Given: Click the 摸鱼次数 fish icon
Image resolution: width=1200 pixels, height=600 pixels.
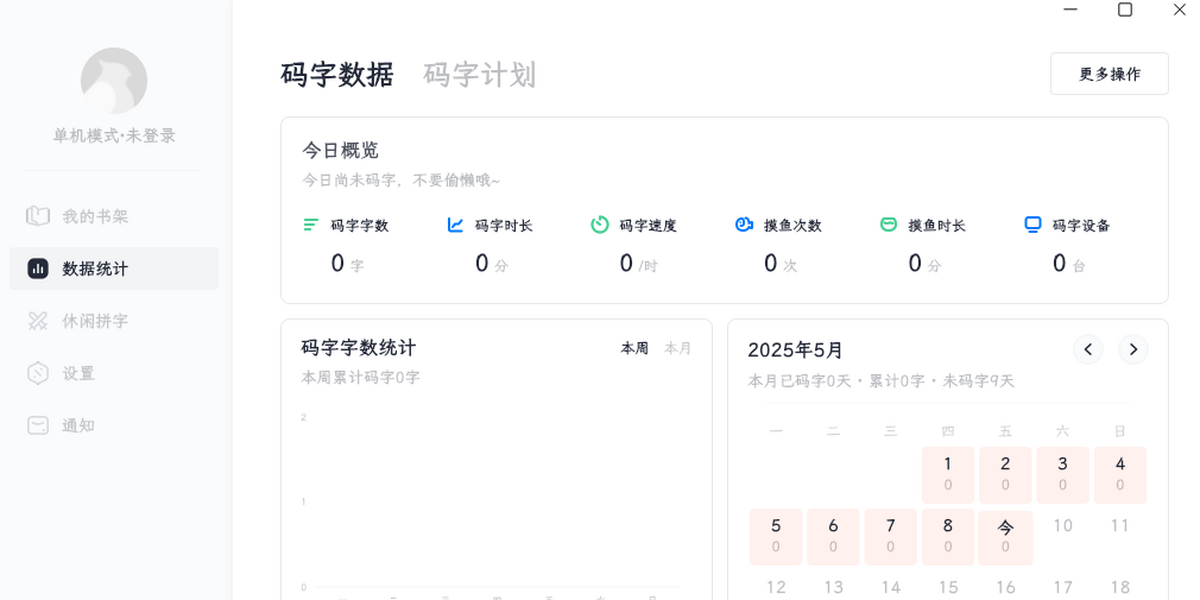Looking at the screenshot, I should (743, 225).
